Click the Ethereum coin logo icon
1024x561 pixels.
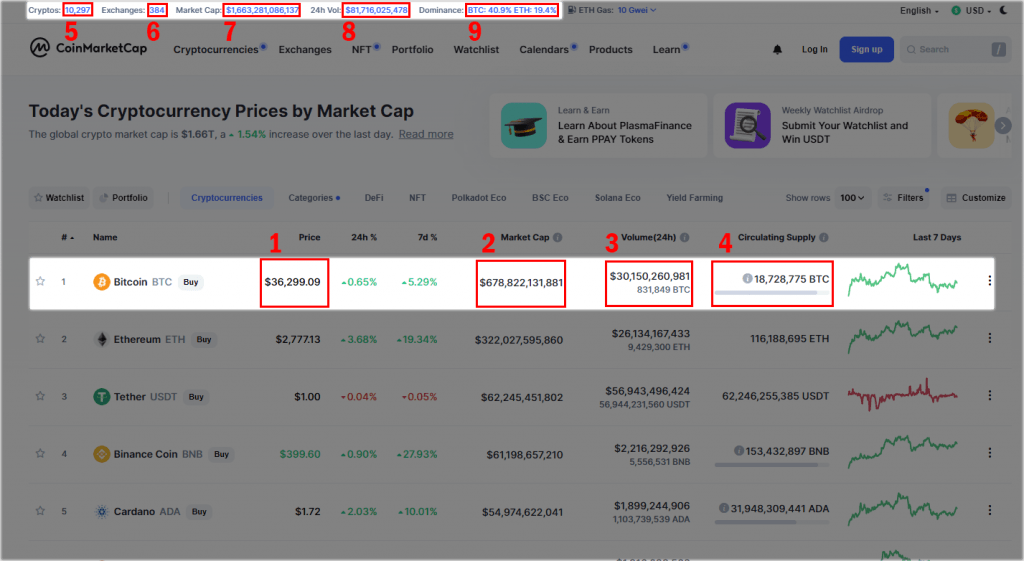point(101,340)
